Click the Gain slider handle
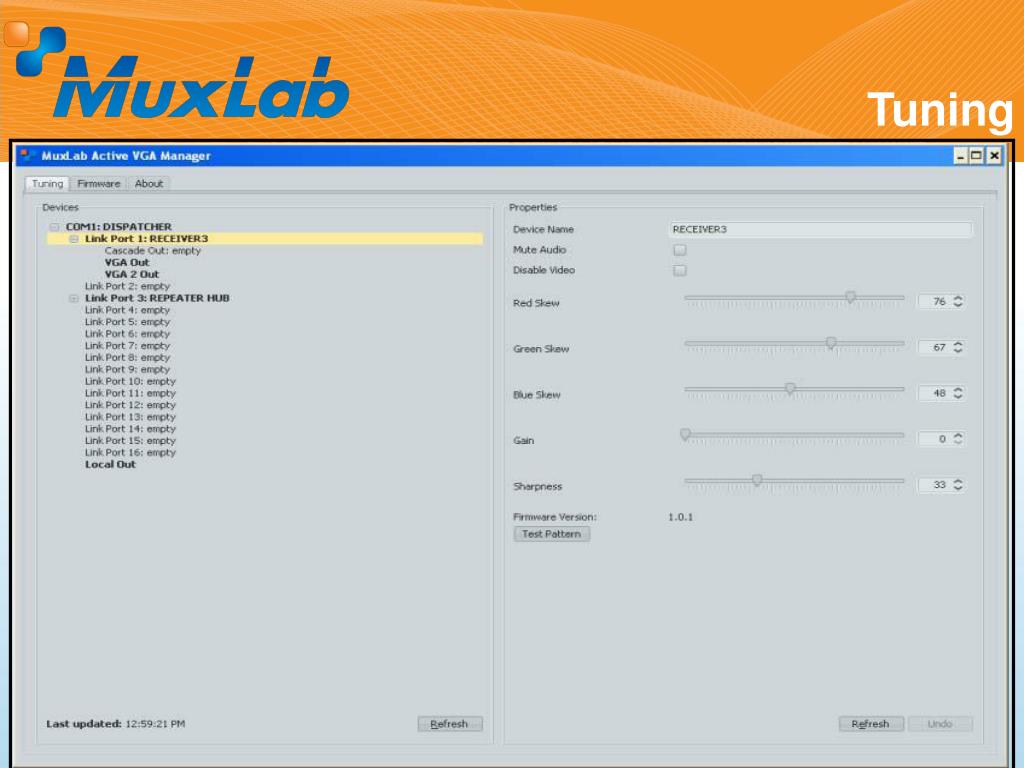The width and height of the screenshot is (1024, 768). click(685, 435)
